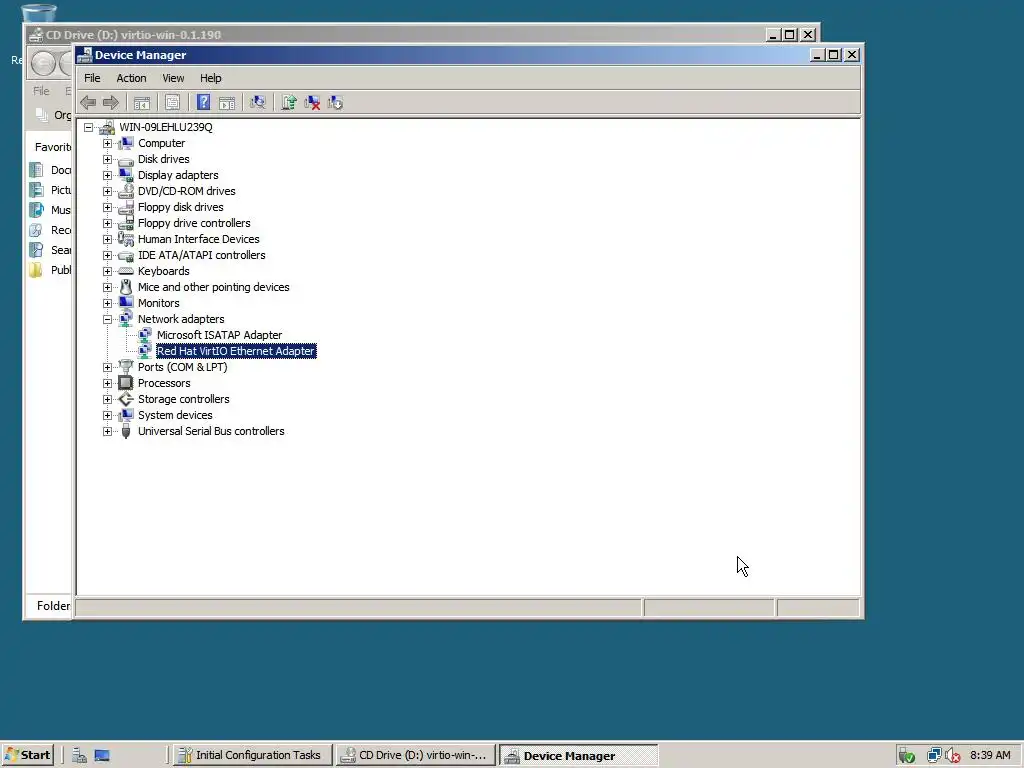
Task: Click the Disable device toolbar icon
Action: (x=335, y=103)
